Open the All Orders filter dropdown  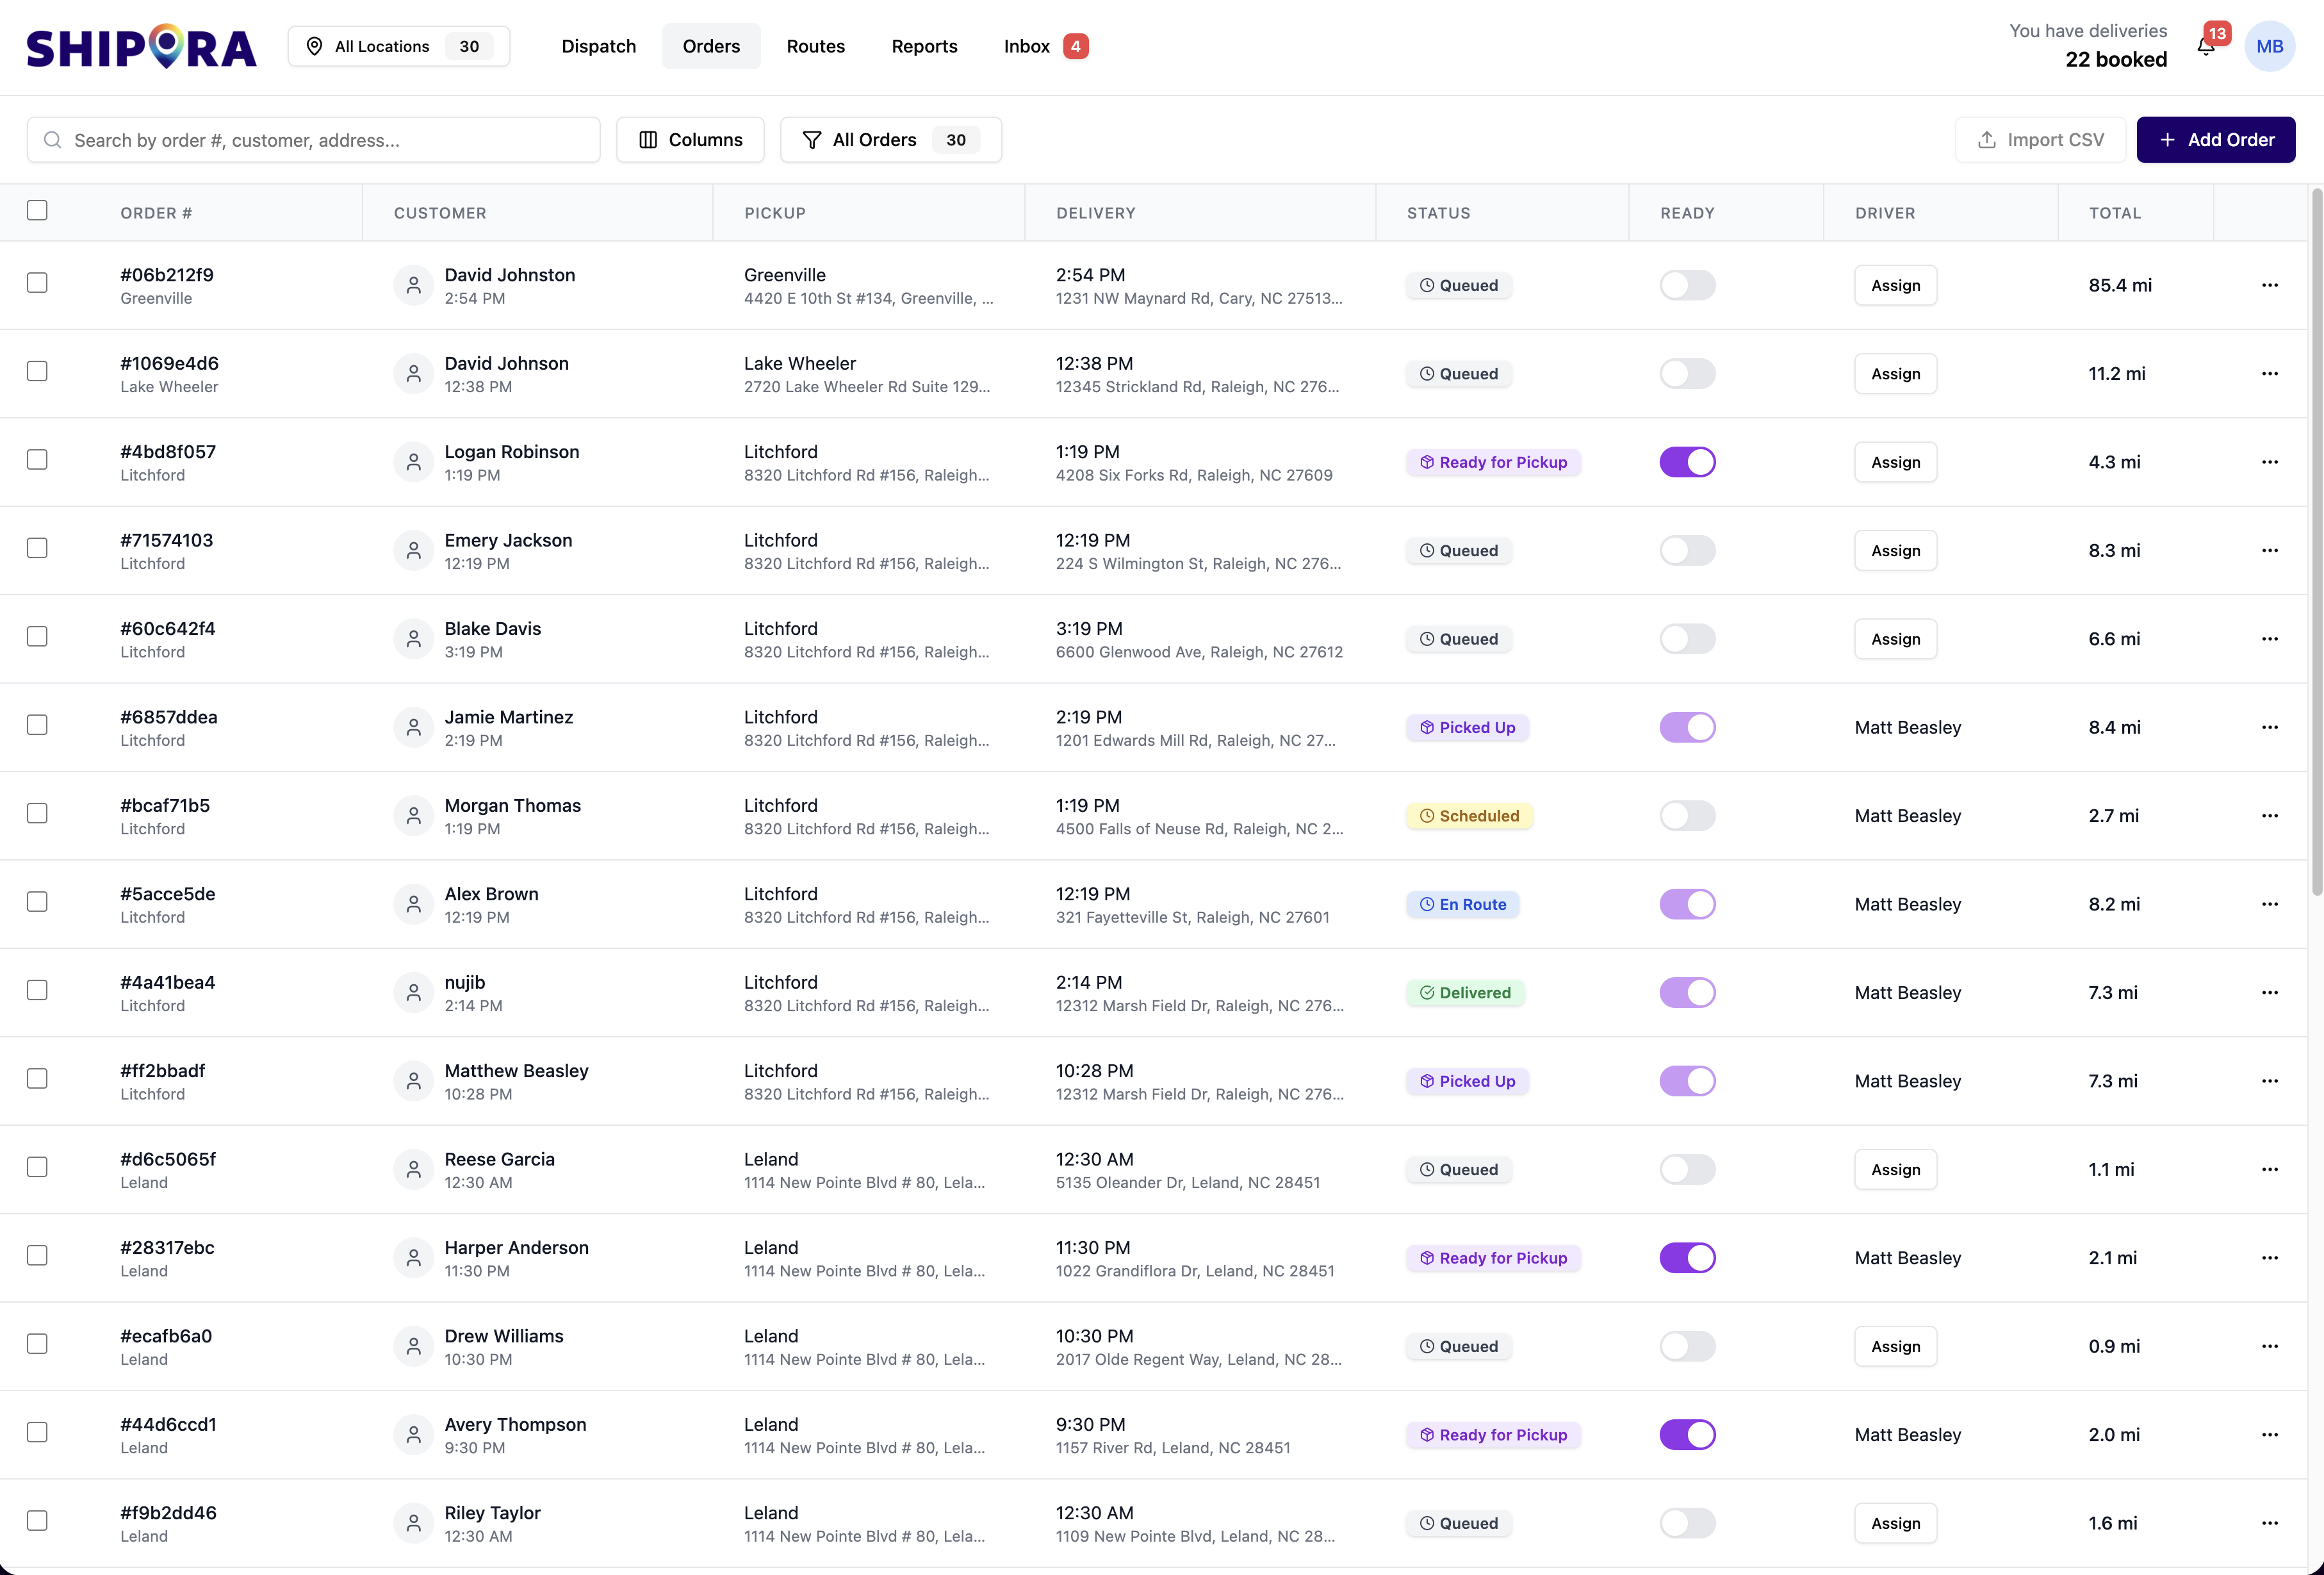pos(890,140)
